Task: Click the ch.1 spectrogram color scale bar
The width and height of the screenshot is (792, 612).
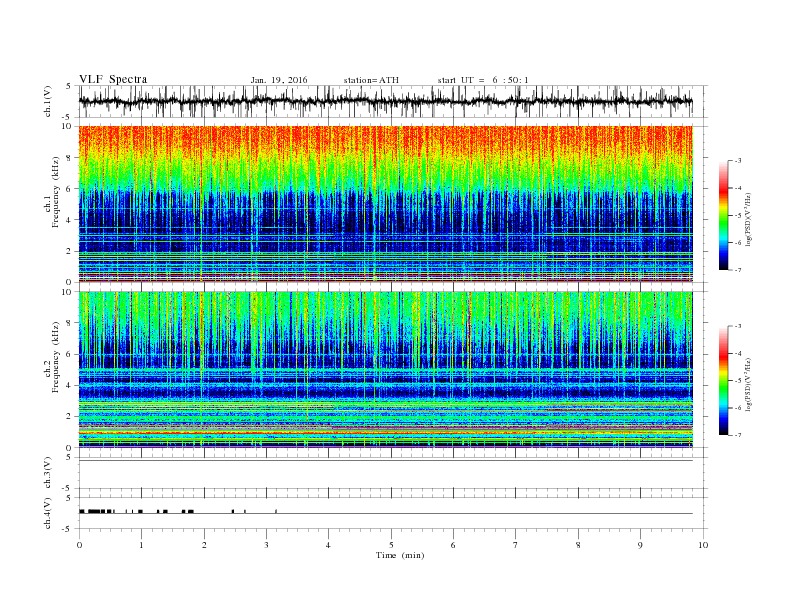Action: click(x=723, y=215)
